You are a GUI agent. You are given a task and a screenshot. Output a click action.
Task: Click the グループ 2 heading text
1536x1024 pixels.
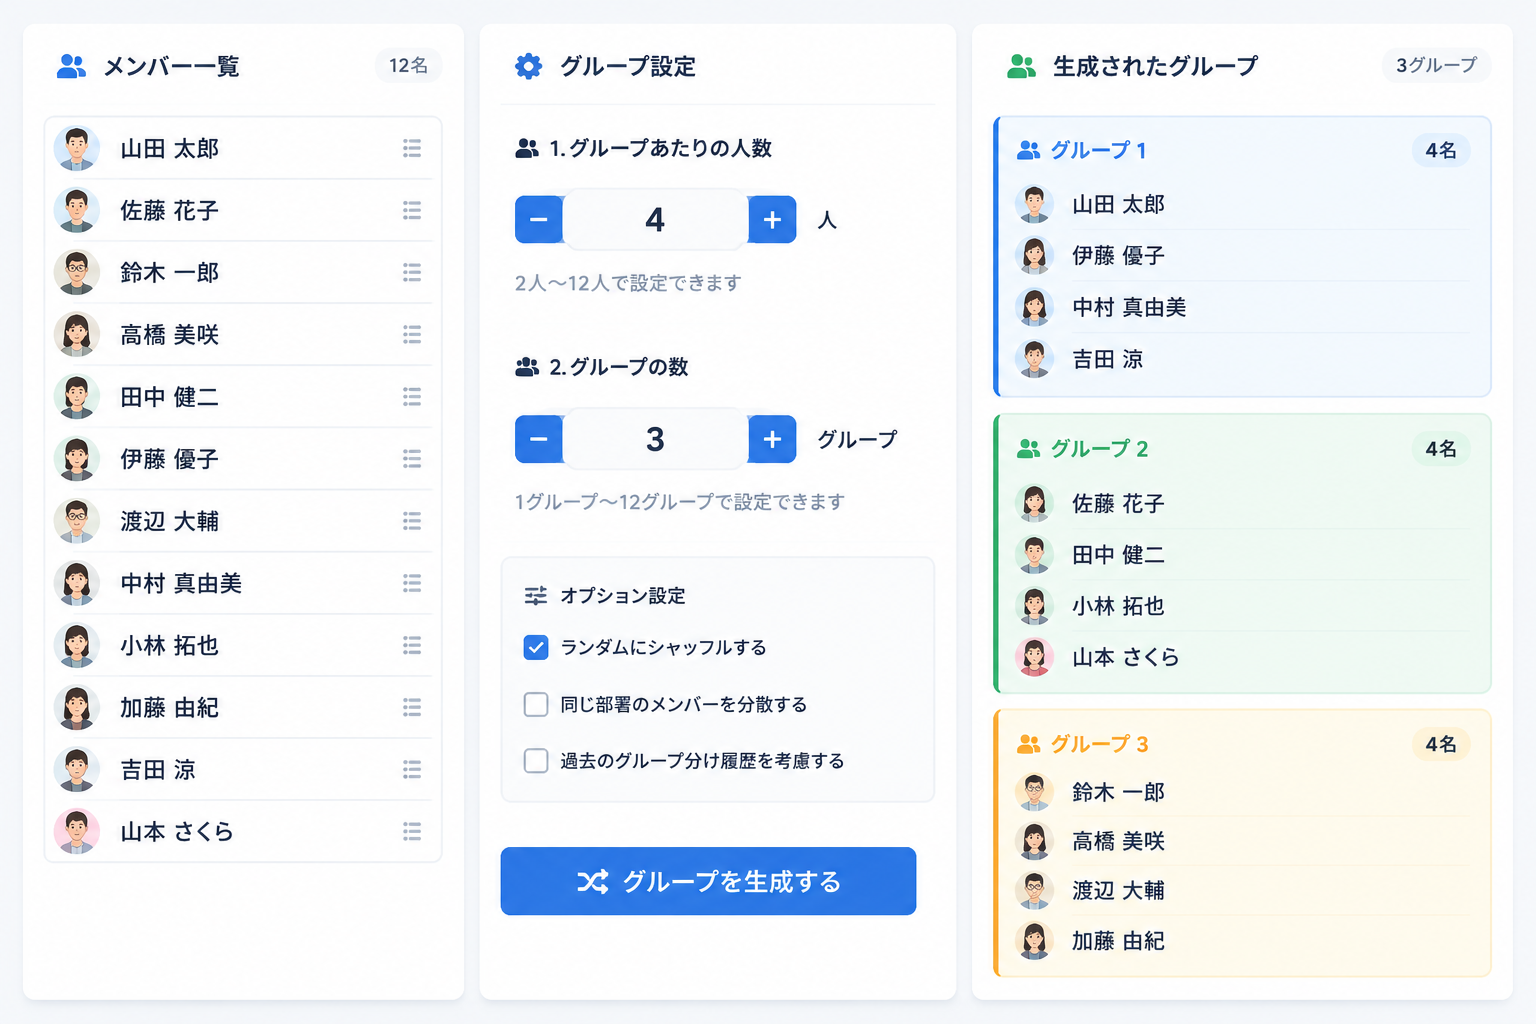(x=1099, y=449)
